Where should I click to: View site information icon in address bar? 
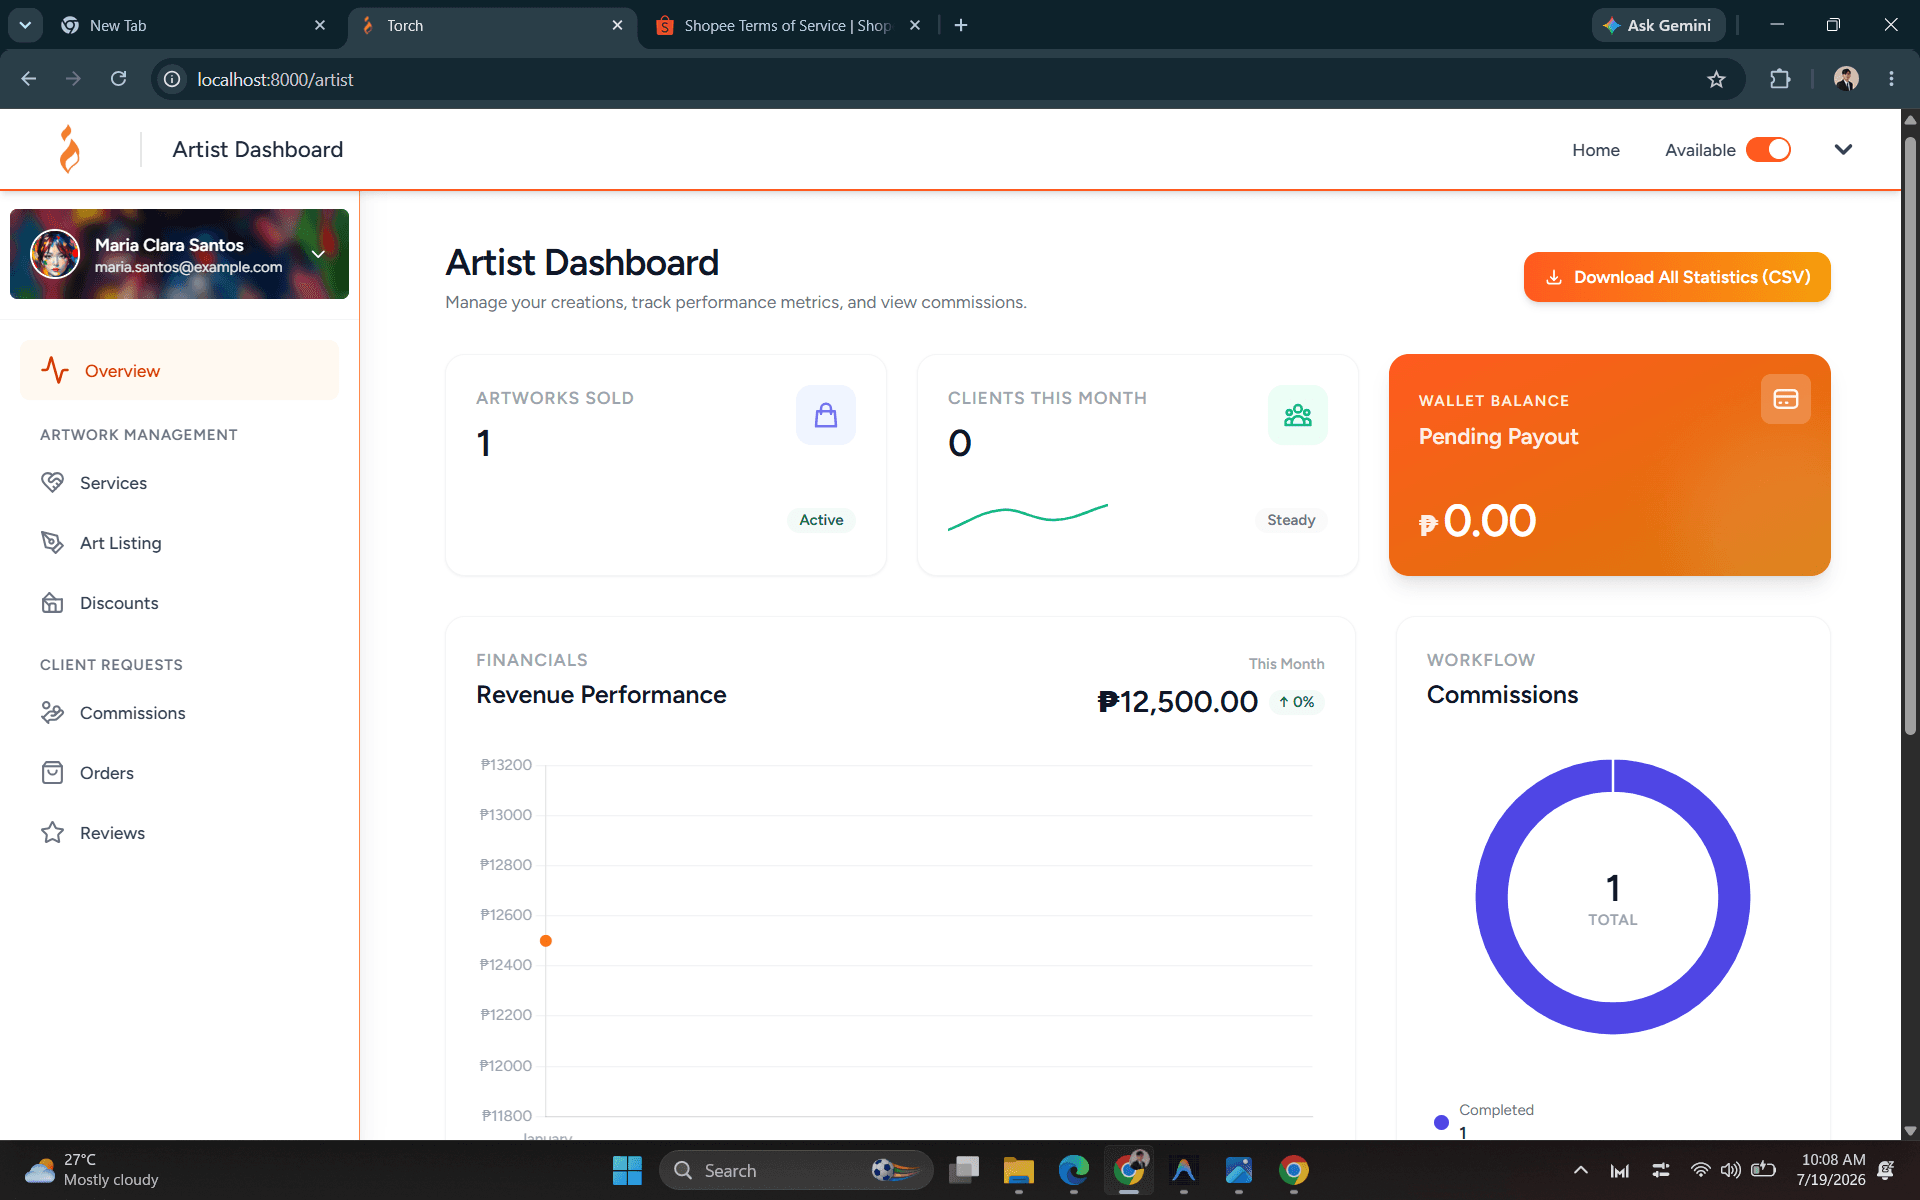[172, 79]
